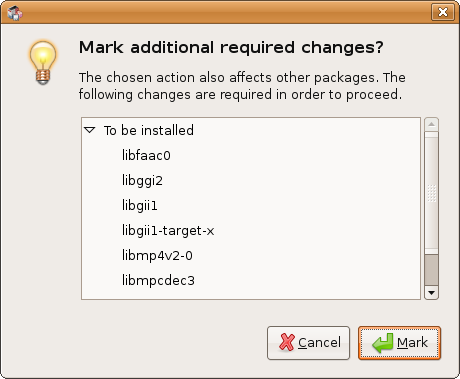This screenshot has height=379, width=460.
Task: Click the lightbulb hint icon
Action: click(43, 62)
